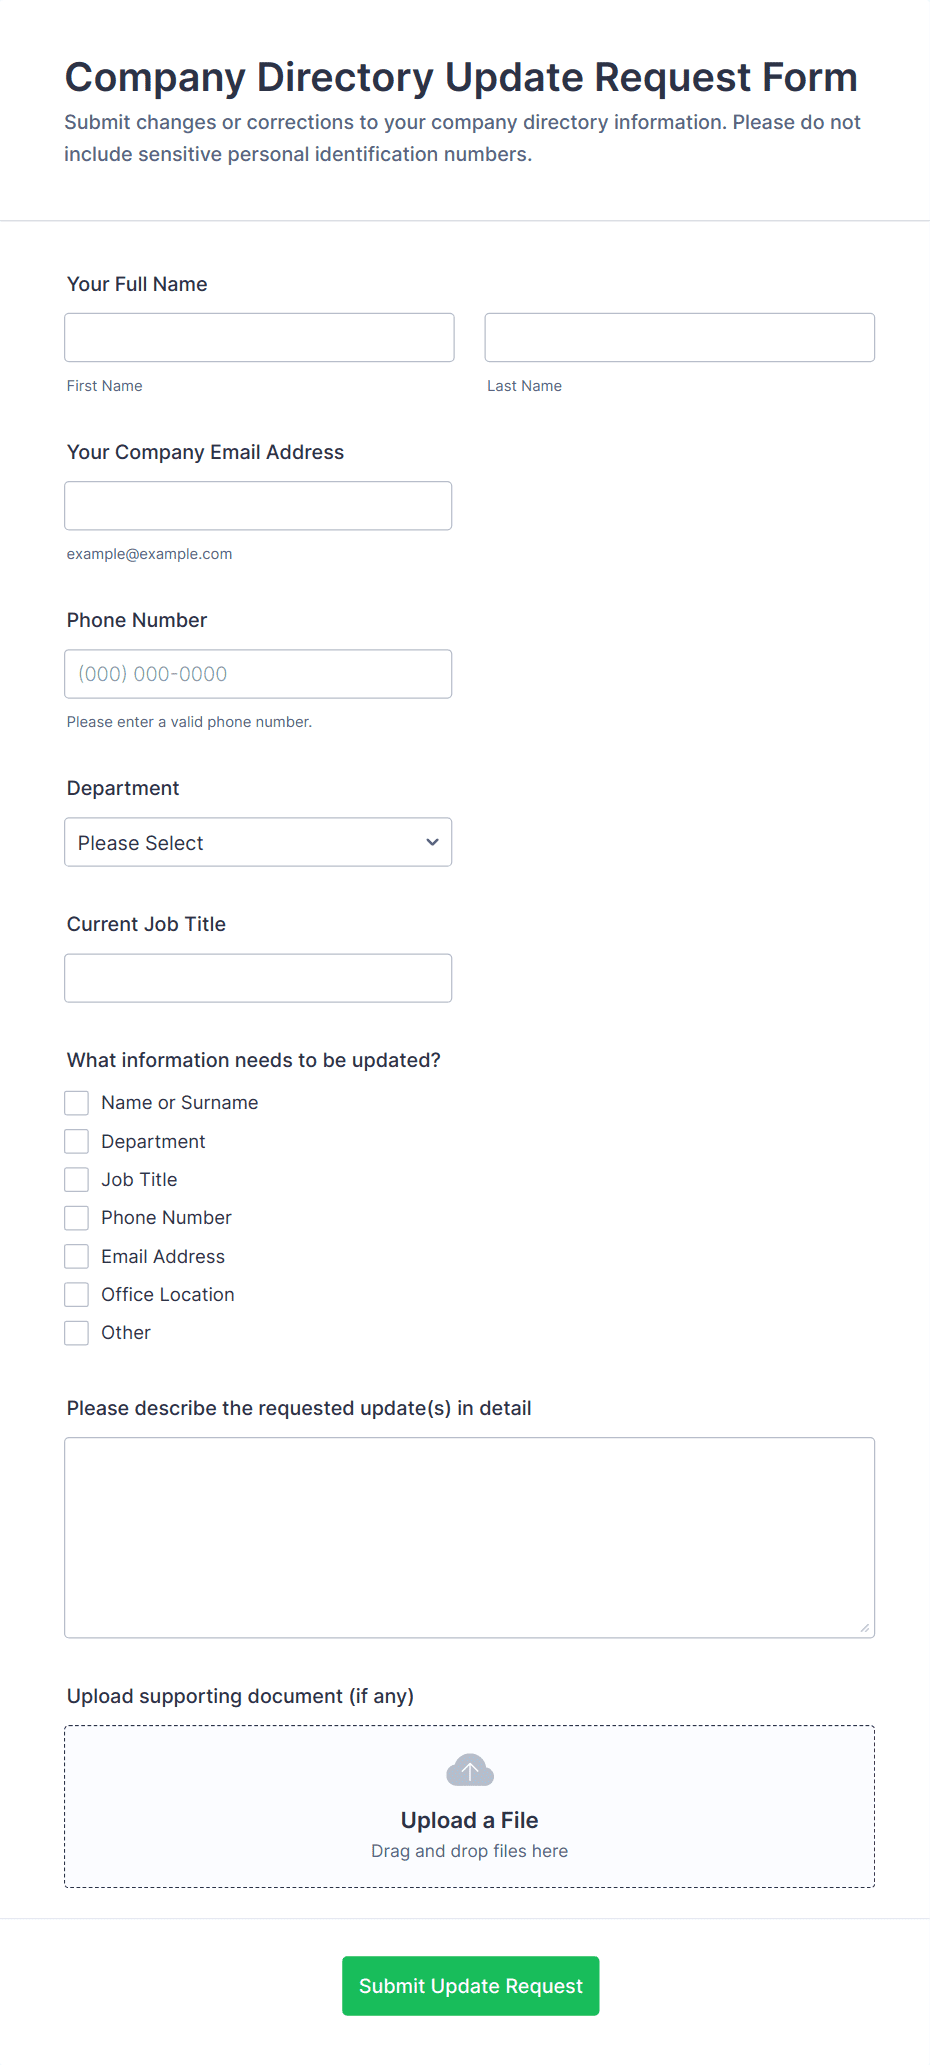Viewport: 930px width, 2065px height.
Task: Click the textarea resize handle corner
Action: [x=865, y=1628]
